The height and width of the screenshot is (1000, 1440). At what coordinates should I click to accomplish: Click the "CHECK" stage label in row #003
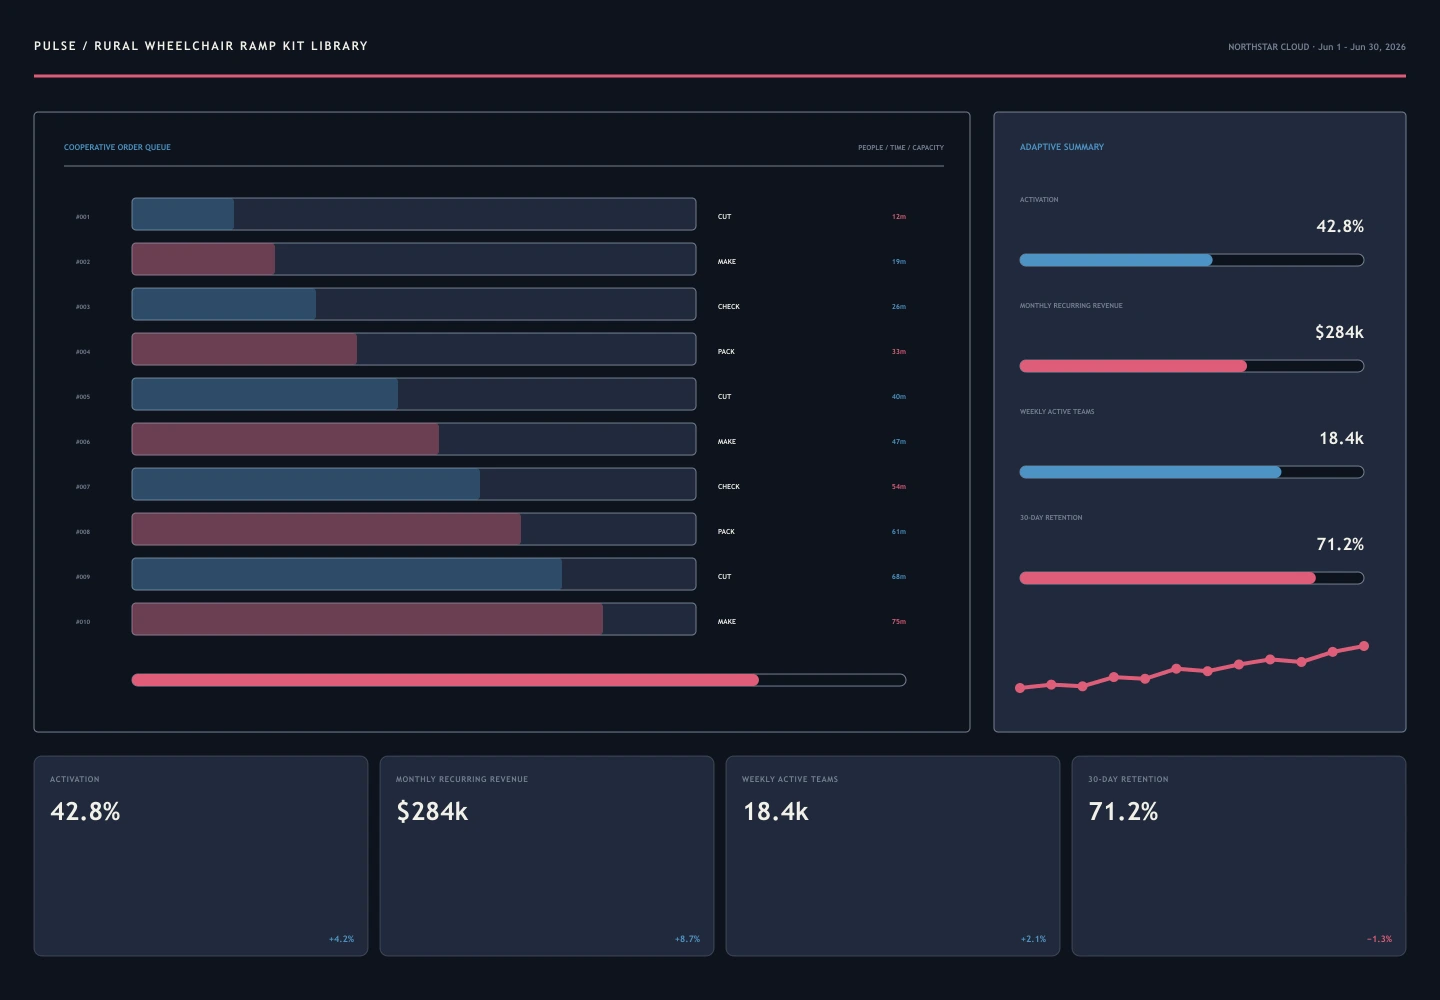pyautogui.click(x=729, y=307)
